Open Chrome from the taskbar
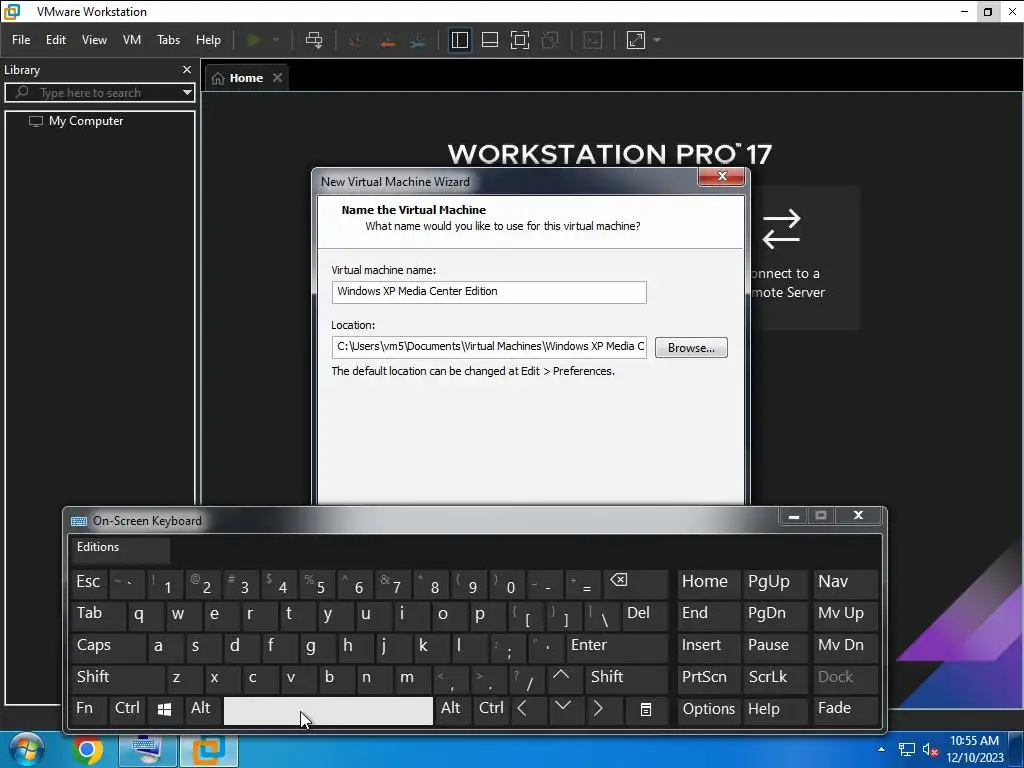Image resolution: width=1024 pixels, height=768 pixels. pyautogui.click(x=88, y=750)
